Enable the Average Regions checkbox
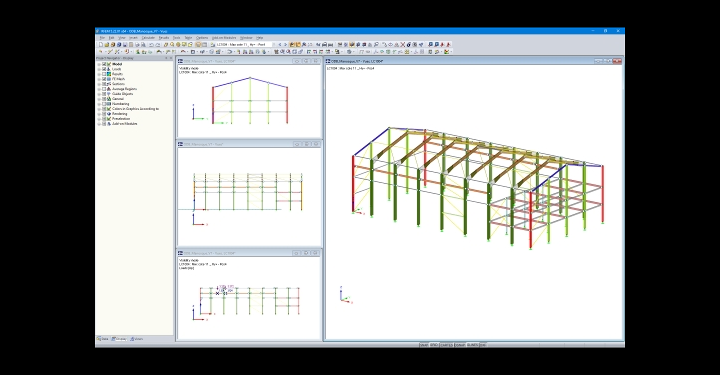 [x=104, y=89]
